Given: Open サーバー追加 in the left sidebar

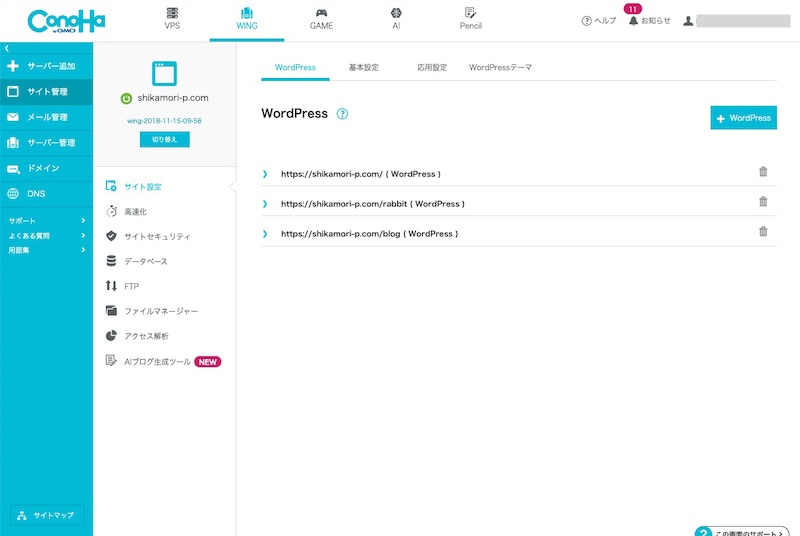Looking at the screenshot, I should (x=46, y=67).
